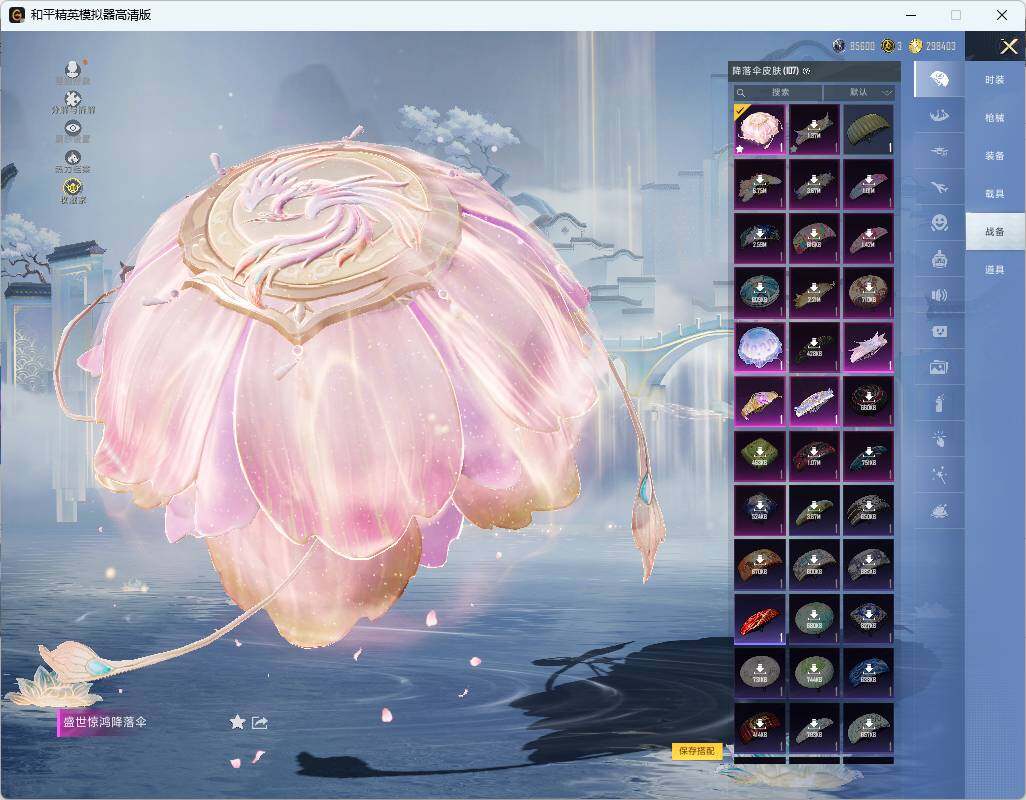Open the 默认 sort dropdown
The width and height of the screenshot is (1026, 800).
(x=858, y=93)
